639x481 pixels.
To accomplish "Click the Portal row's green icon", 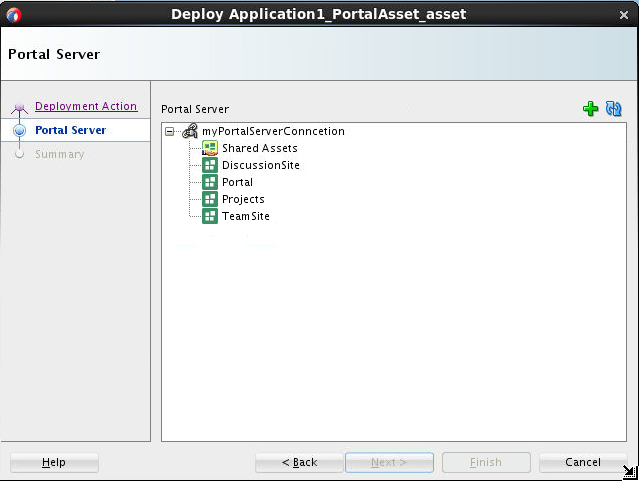I will pyautogui.click(x=210, y=182).
